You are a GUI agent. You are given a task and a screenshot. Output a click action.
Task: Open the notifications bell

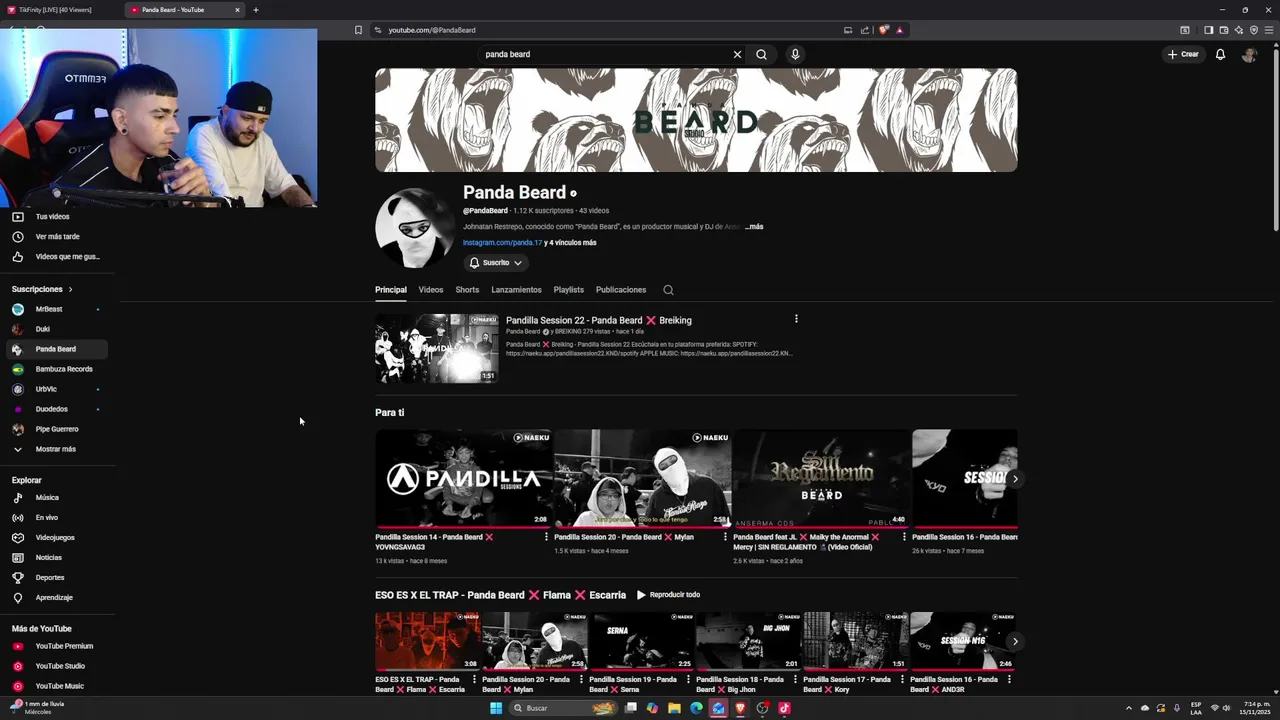tap(1220, 54)
